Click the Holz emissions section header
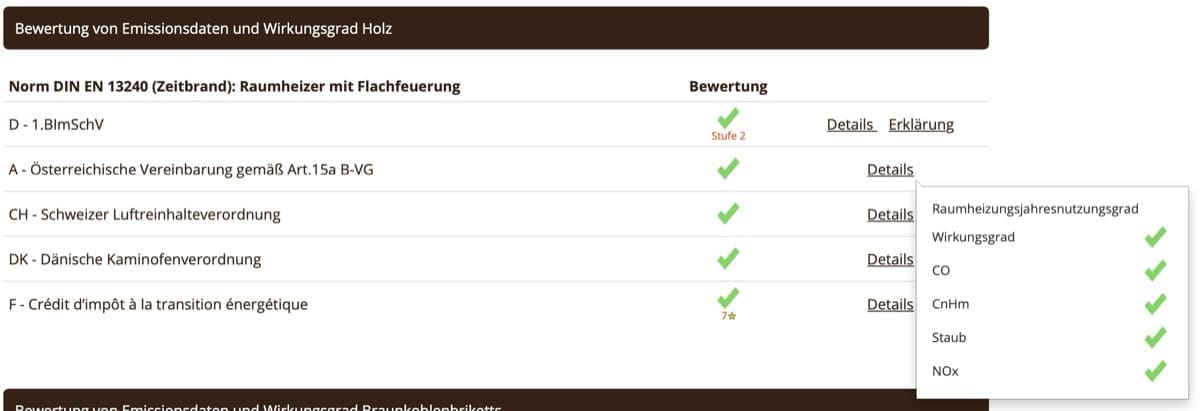 [x=496, y=29]
